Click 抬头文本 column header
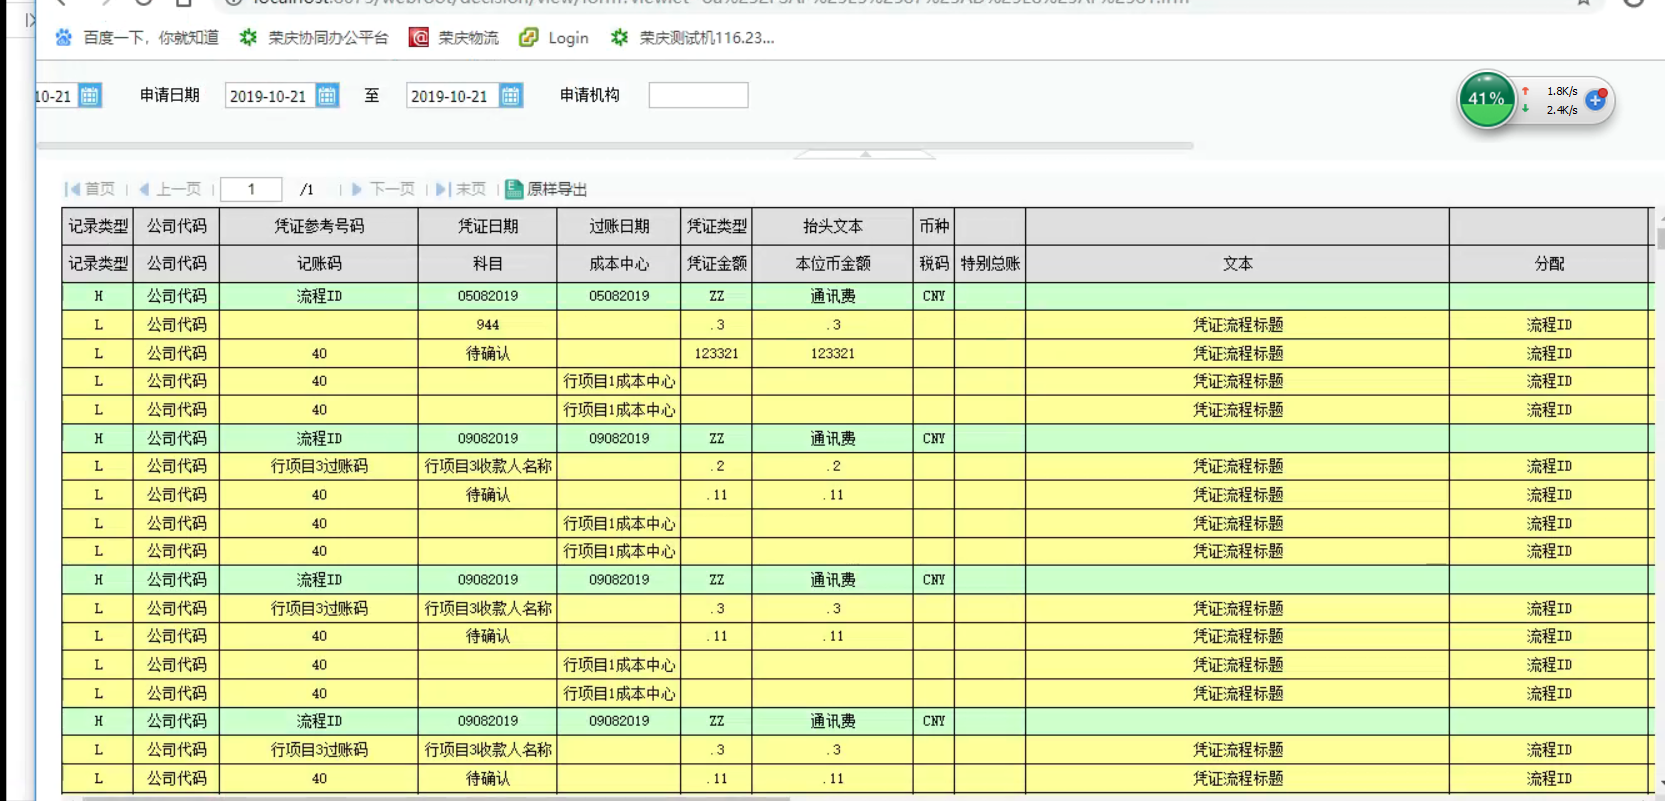Screen dimensions: 1665x801 point(833,227)
